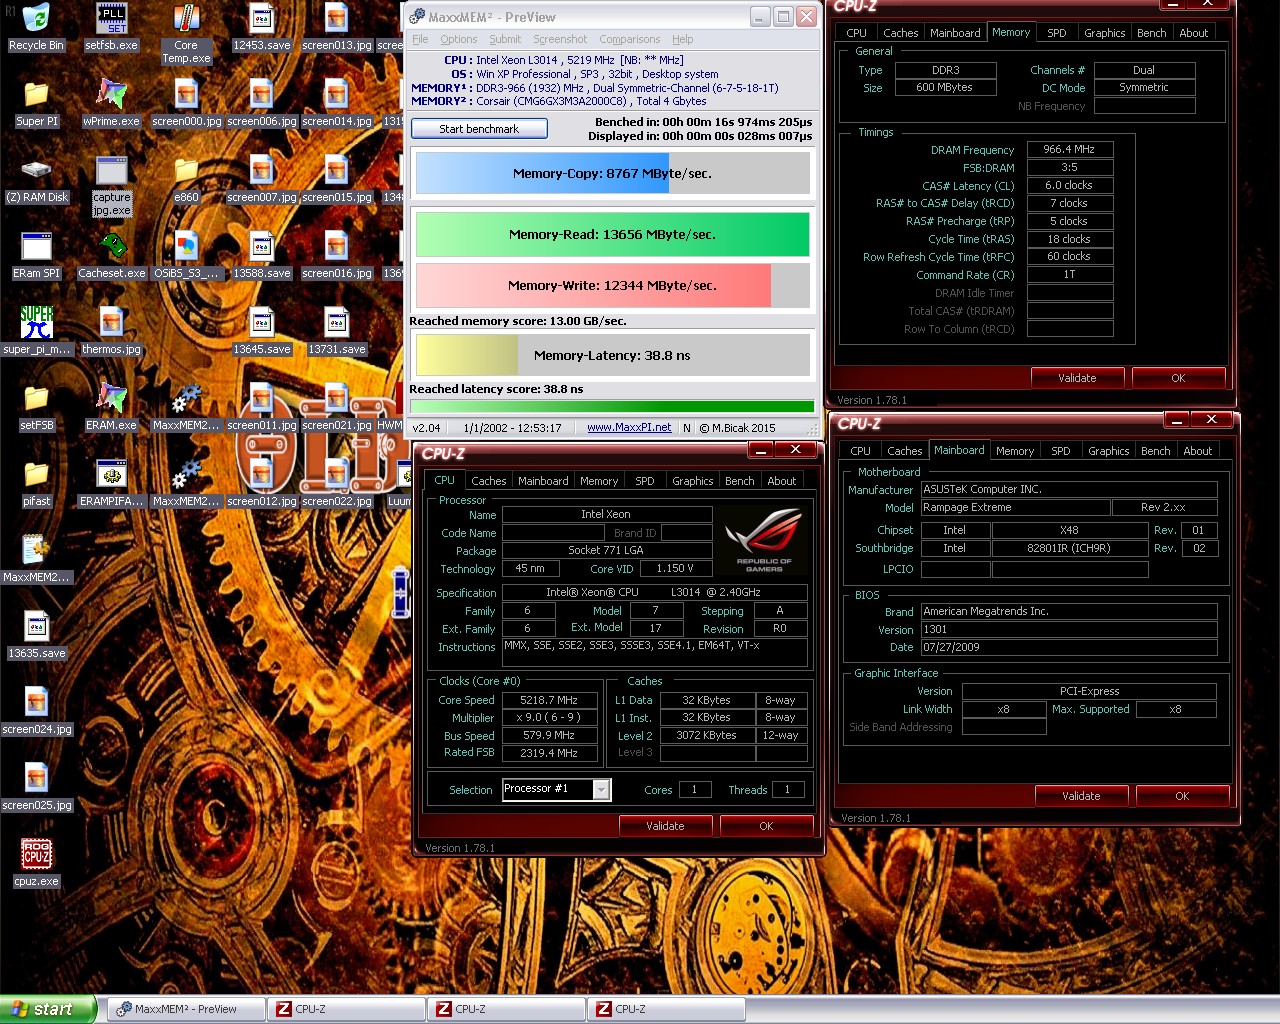The width and height of the screenshot is (1280, 1024).
Task: Launch ERam SPI desktop icon
Action: coord(37,255)
